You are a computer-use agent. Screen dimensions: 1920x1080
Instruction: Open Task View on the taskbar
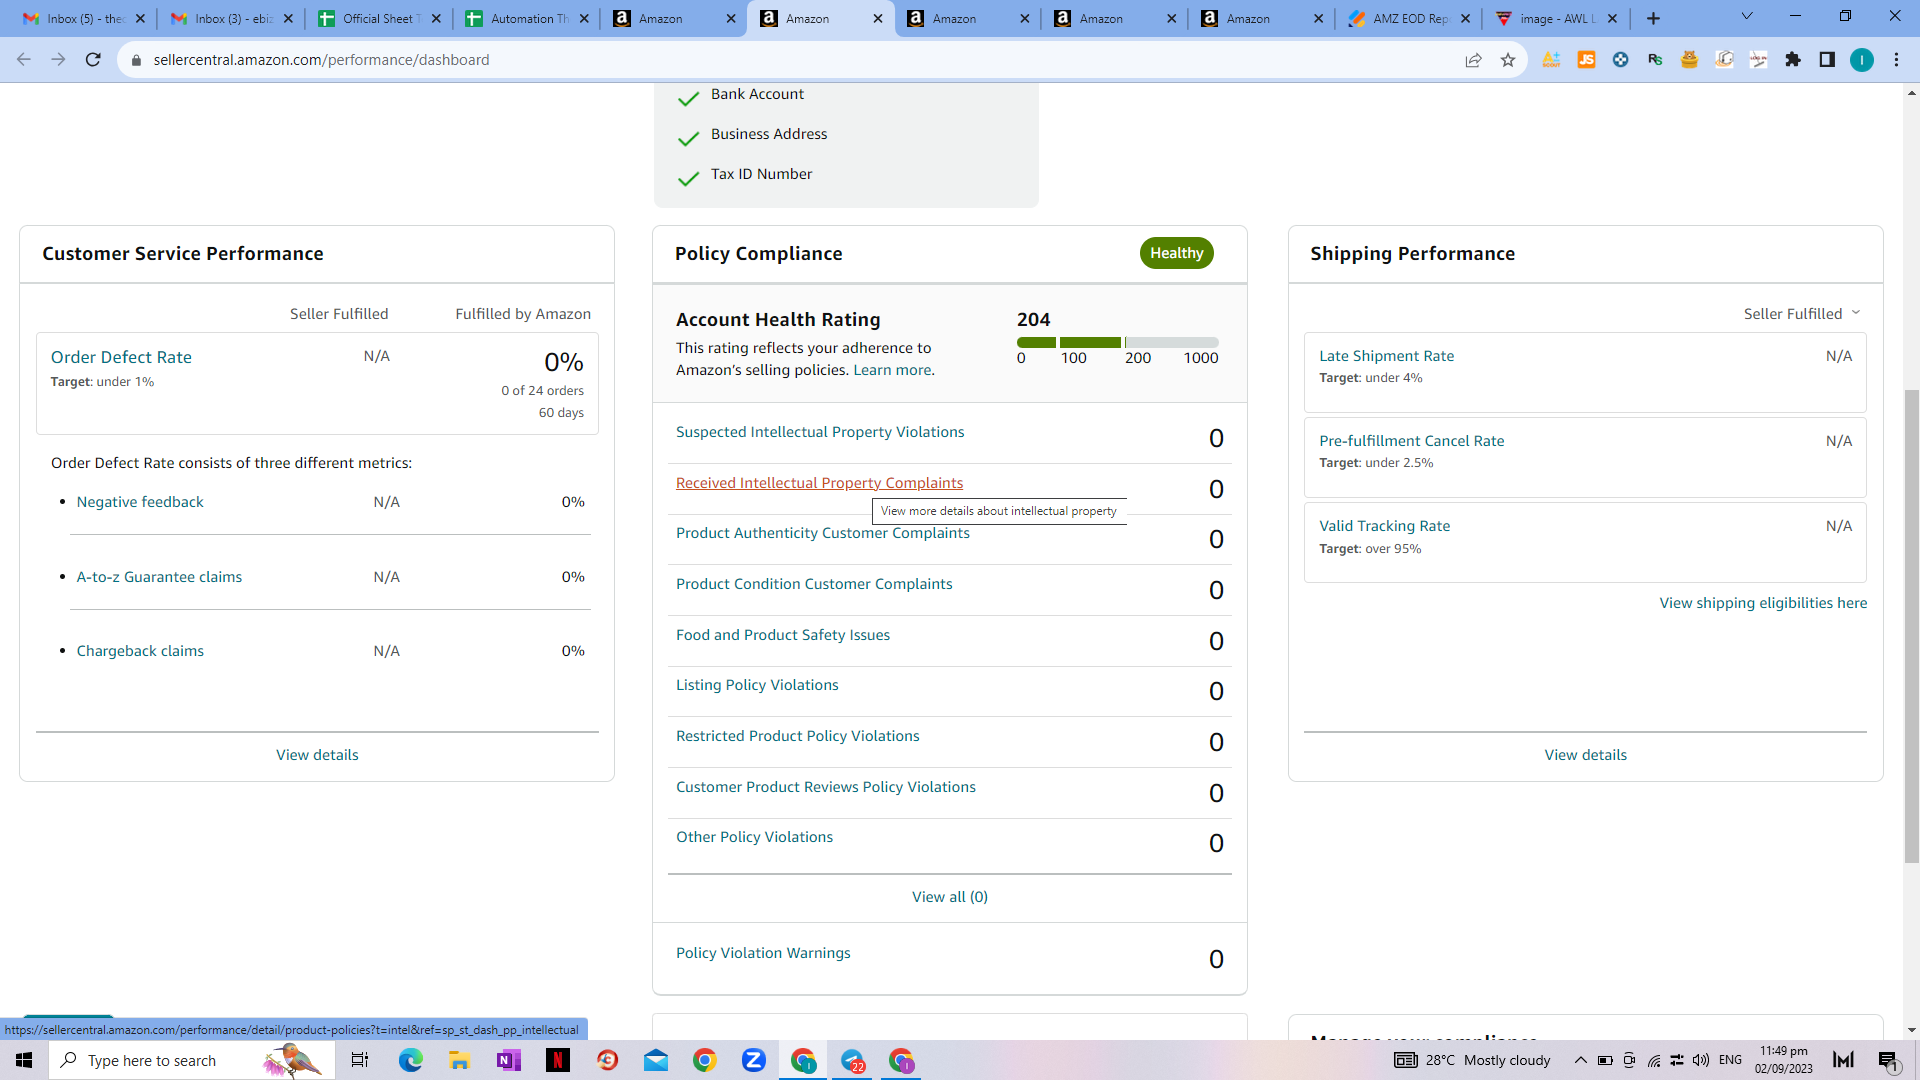360,1060
